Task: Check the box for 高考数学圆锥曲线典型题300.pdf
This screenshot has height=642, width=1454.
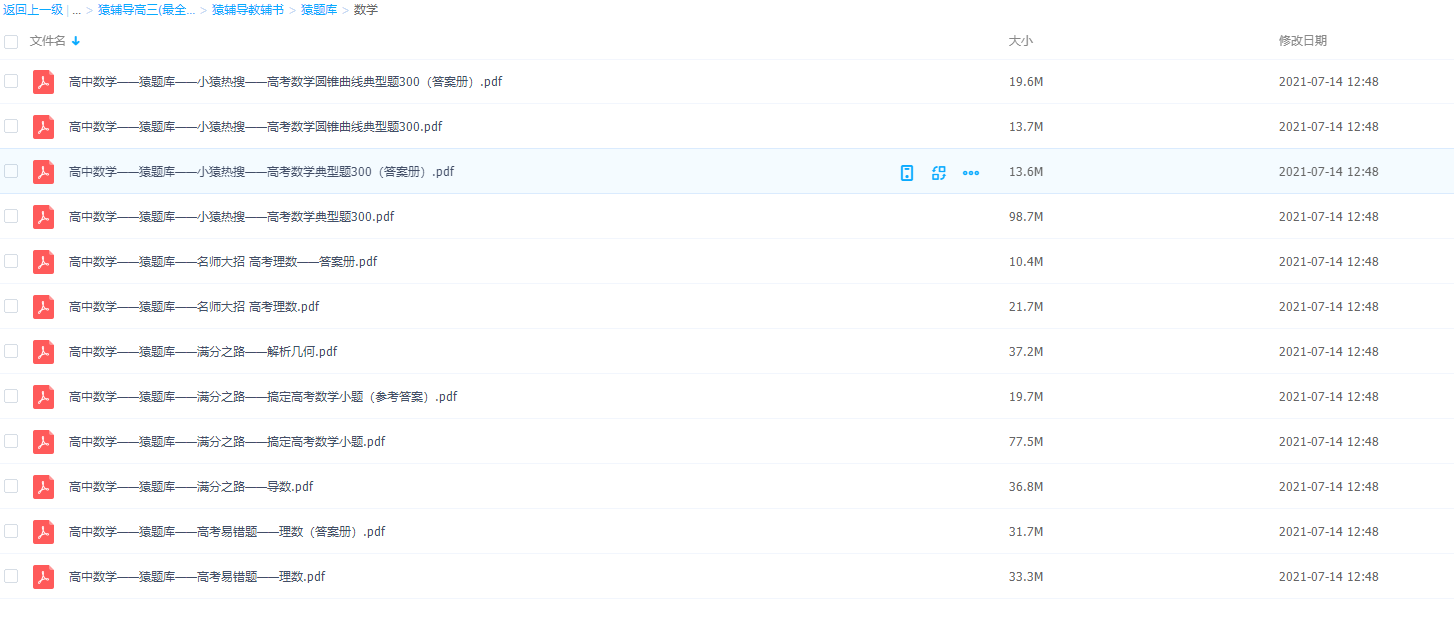Action: pyautogui.click(x=11, y=126)
